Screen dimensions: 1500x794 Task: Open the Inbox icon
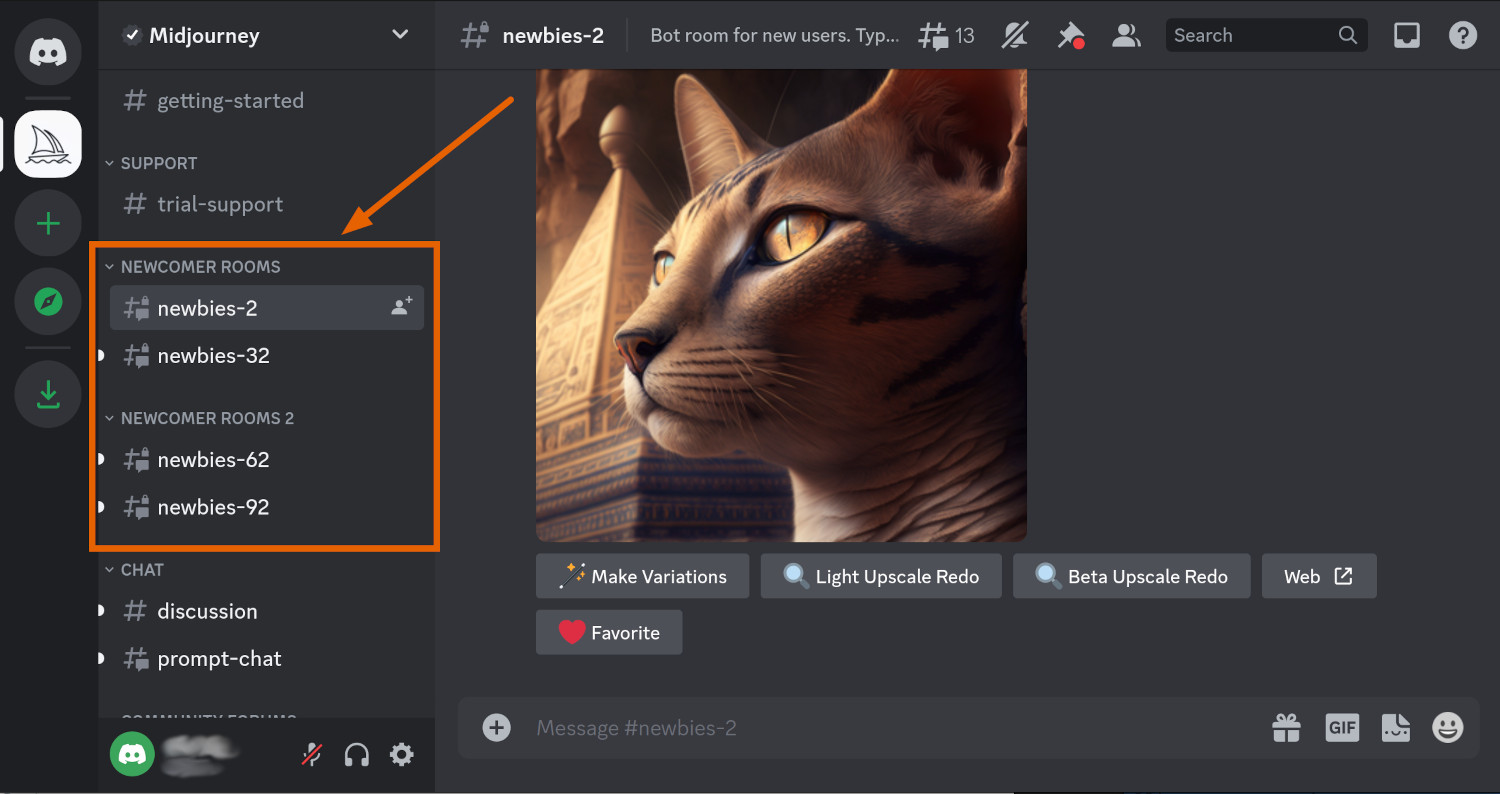tap(1407, 36)
